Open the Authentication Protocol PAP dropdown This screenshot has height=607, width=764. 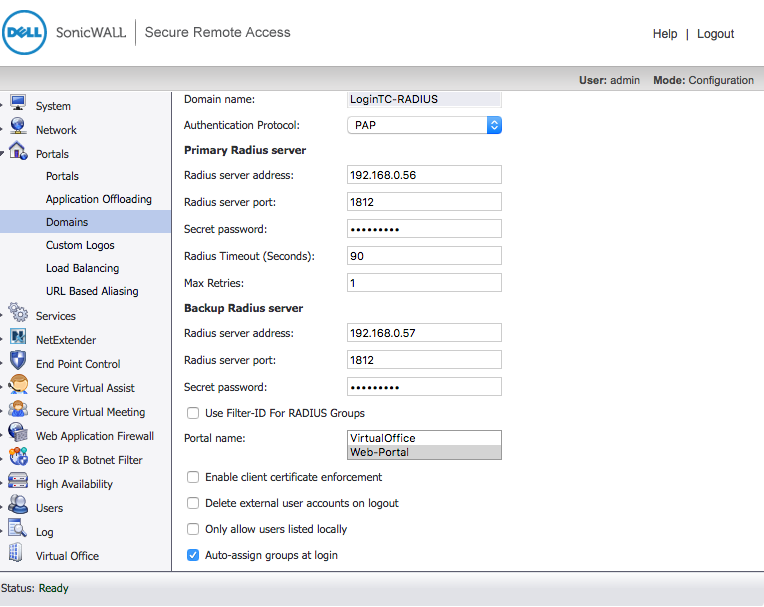(x=424, y=125)
